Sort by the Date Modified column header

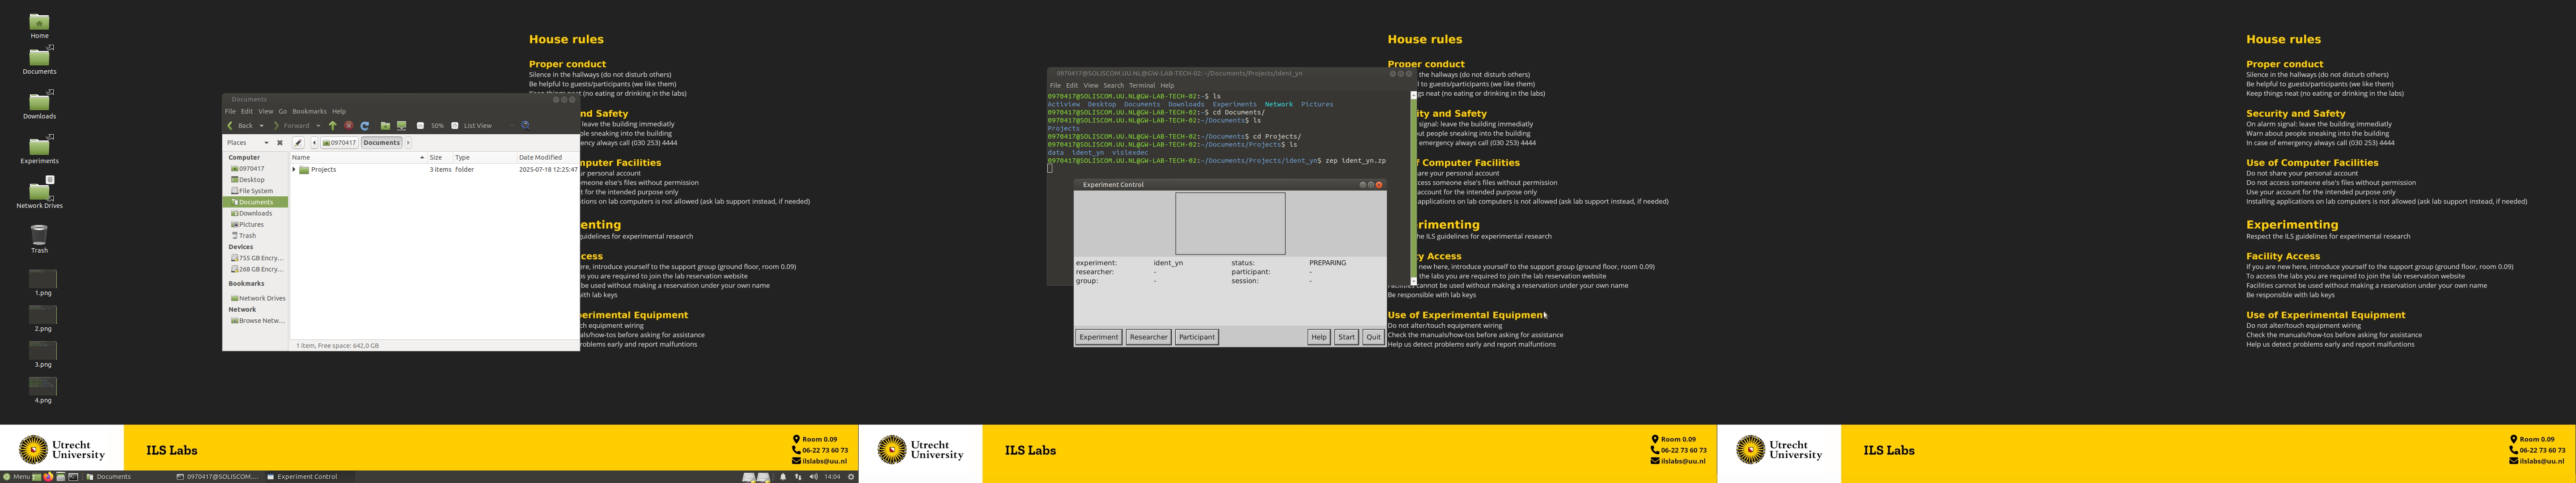[x=547, y=157]
